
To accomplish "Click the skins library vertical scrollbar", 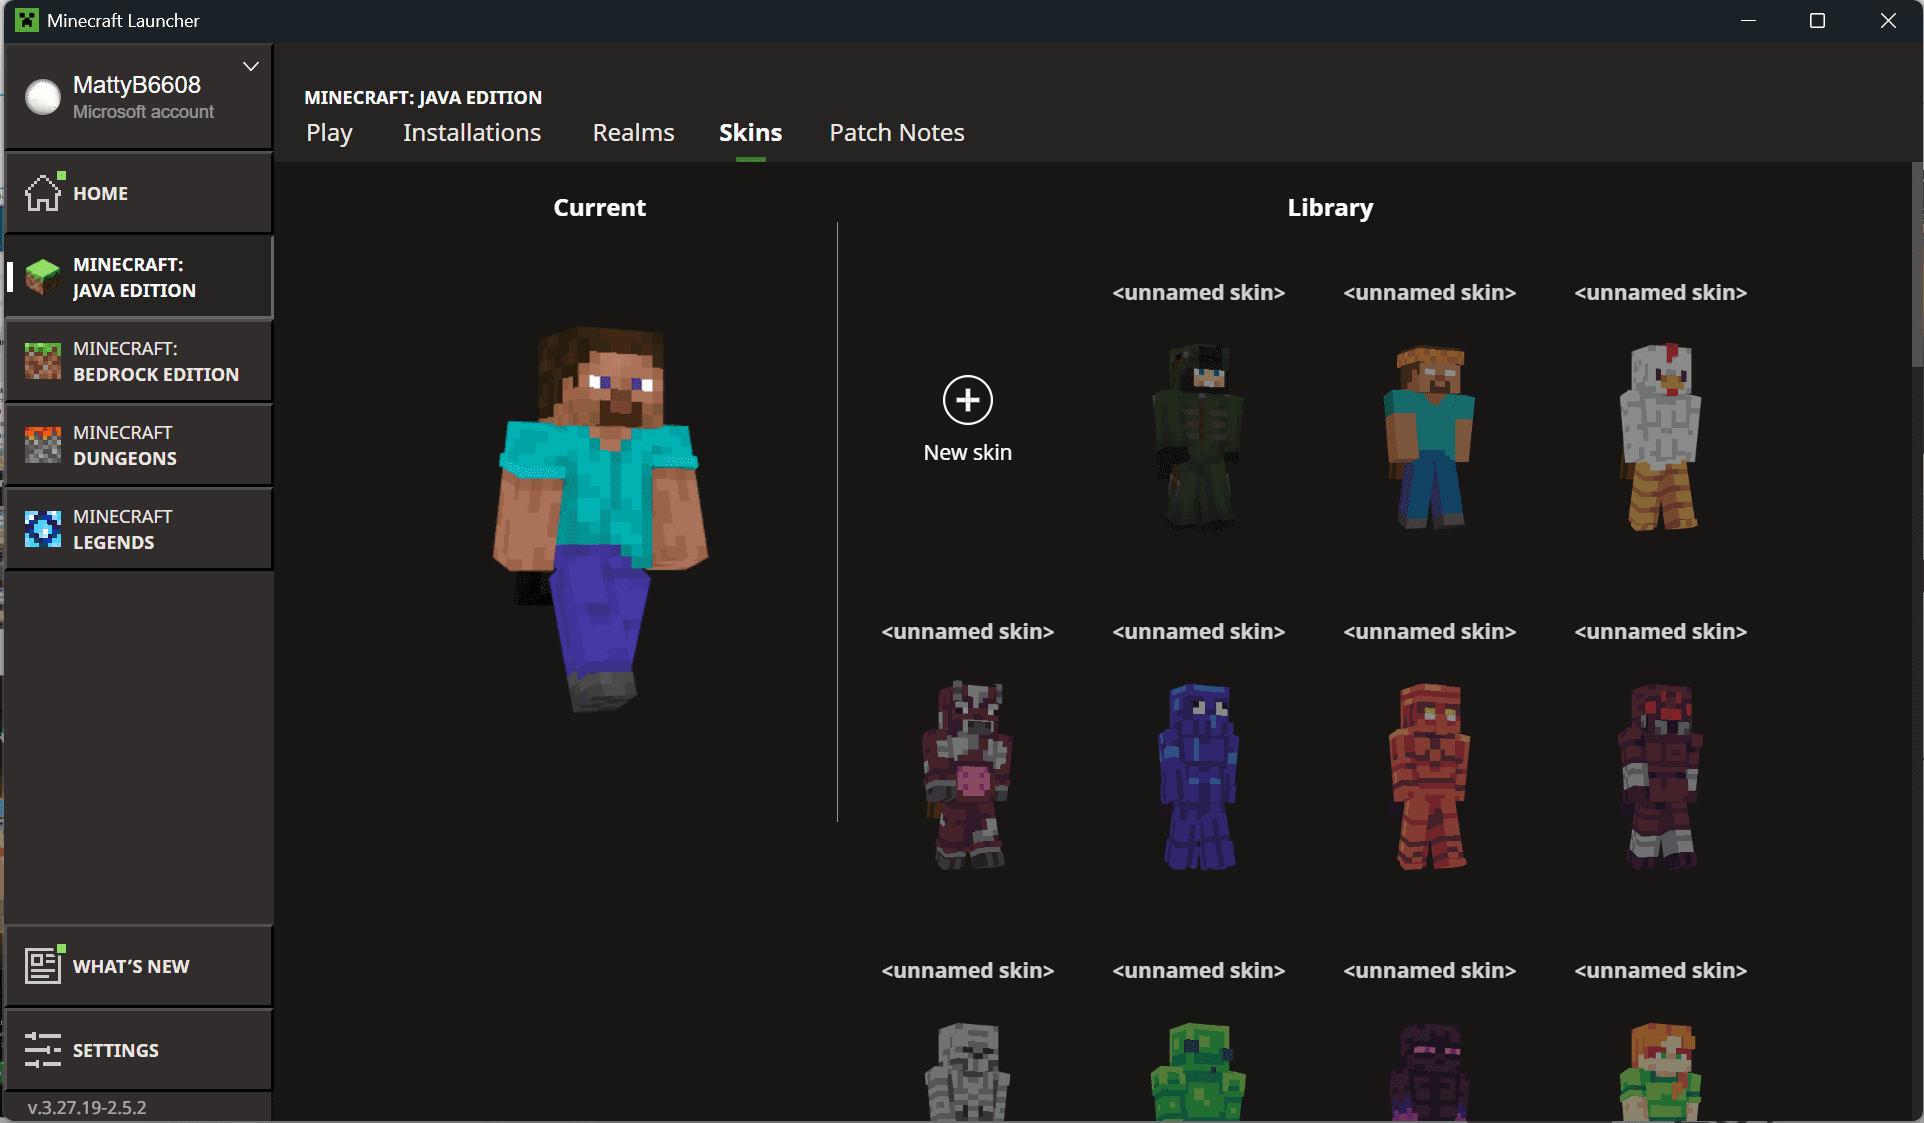I will coord(1916,266).
